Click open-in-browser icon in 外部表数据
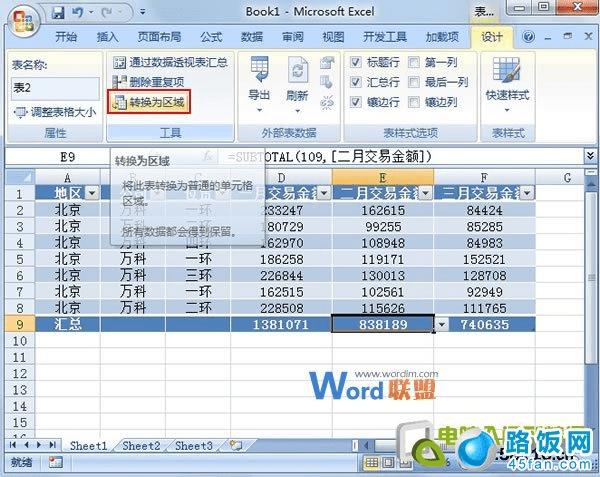Viewport: 600px width, 477px height. pos(327,82)
